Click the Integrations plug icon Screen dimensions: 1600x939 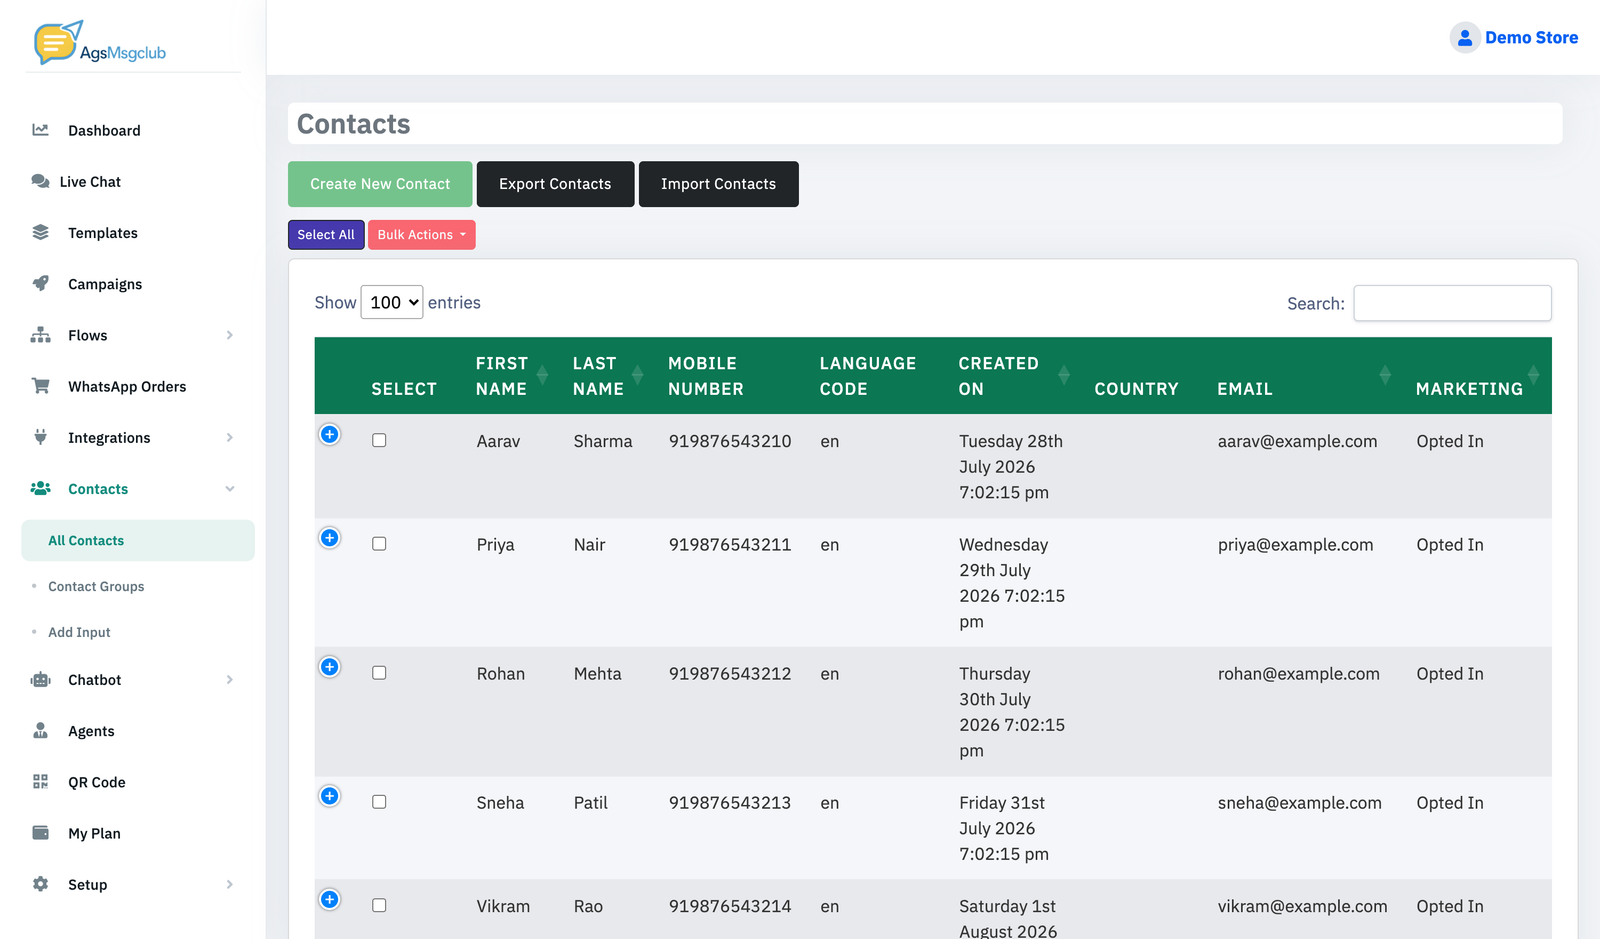40,437
